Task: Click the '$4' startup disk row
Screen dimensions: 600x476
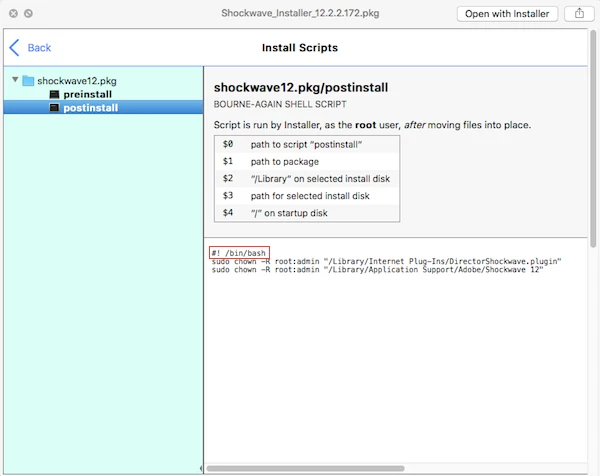Action: [x=307, y=213]
